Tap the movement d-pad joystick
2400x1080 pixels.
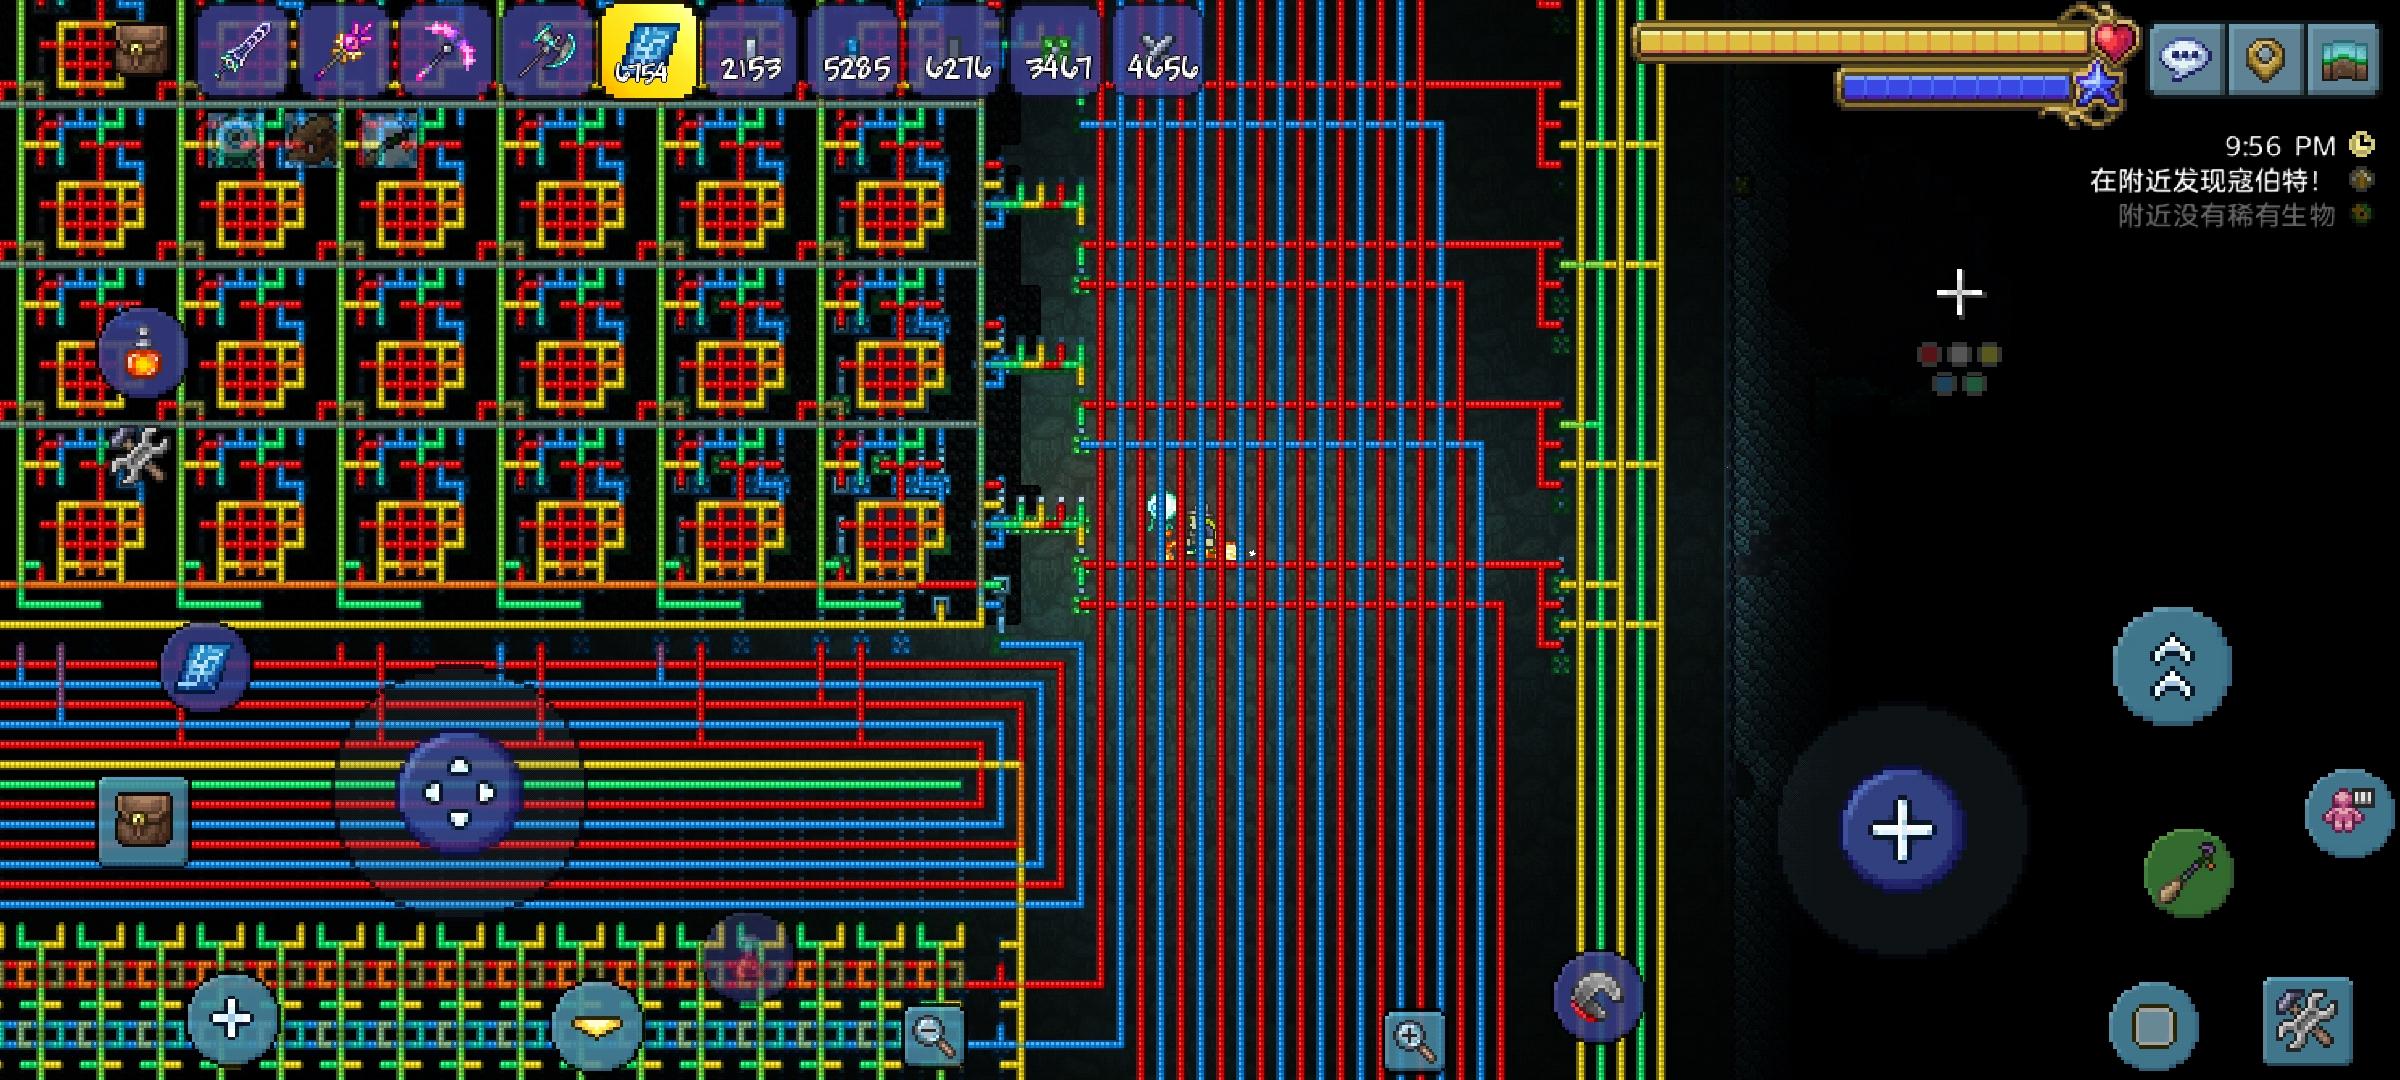pyautogui.click(x=460, y=792)
